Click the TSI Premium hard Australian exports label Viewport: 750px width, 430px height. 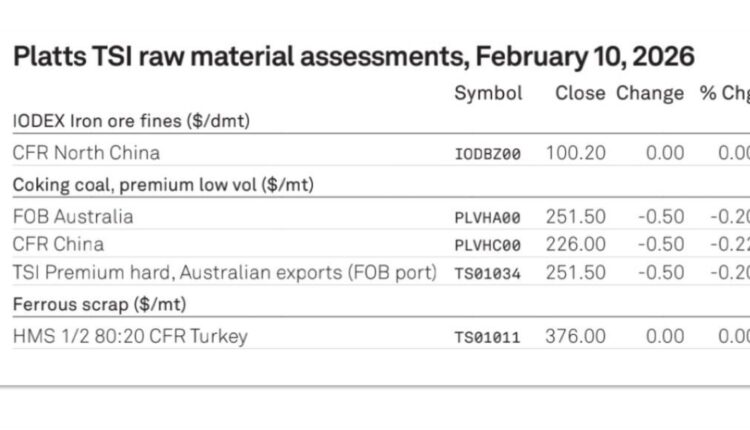(x=225, y=272)
